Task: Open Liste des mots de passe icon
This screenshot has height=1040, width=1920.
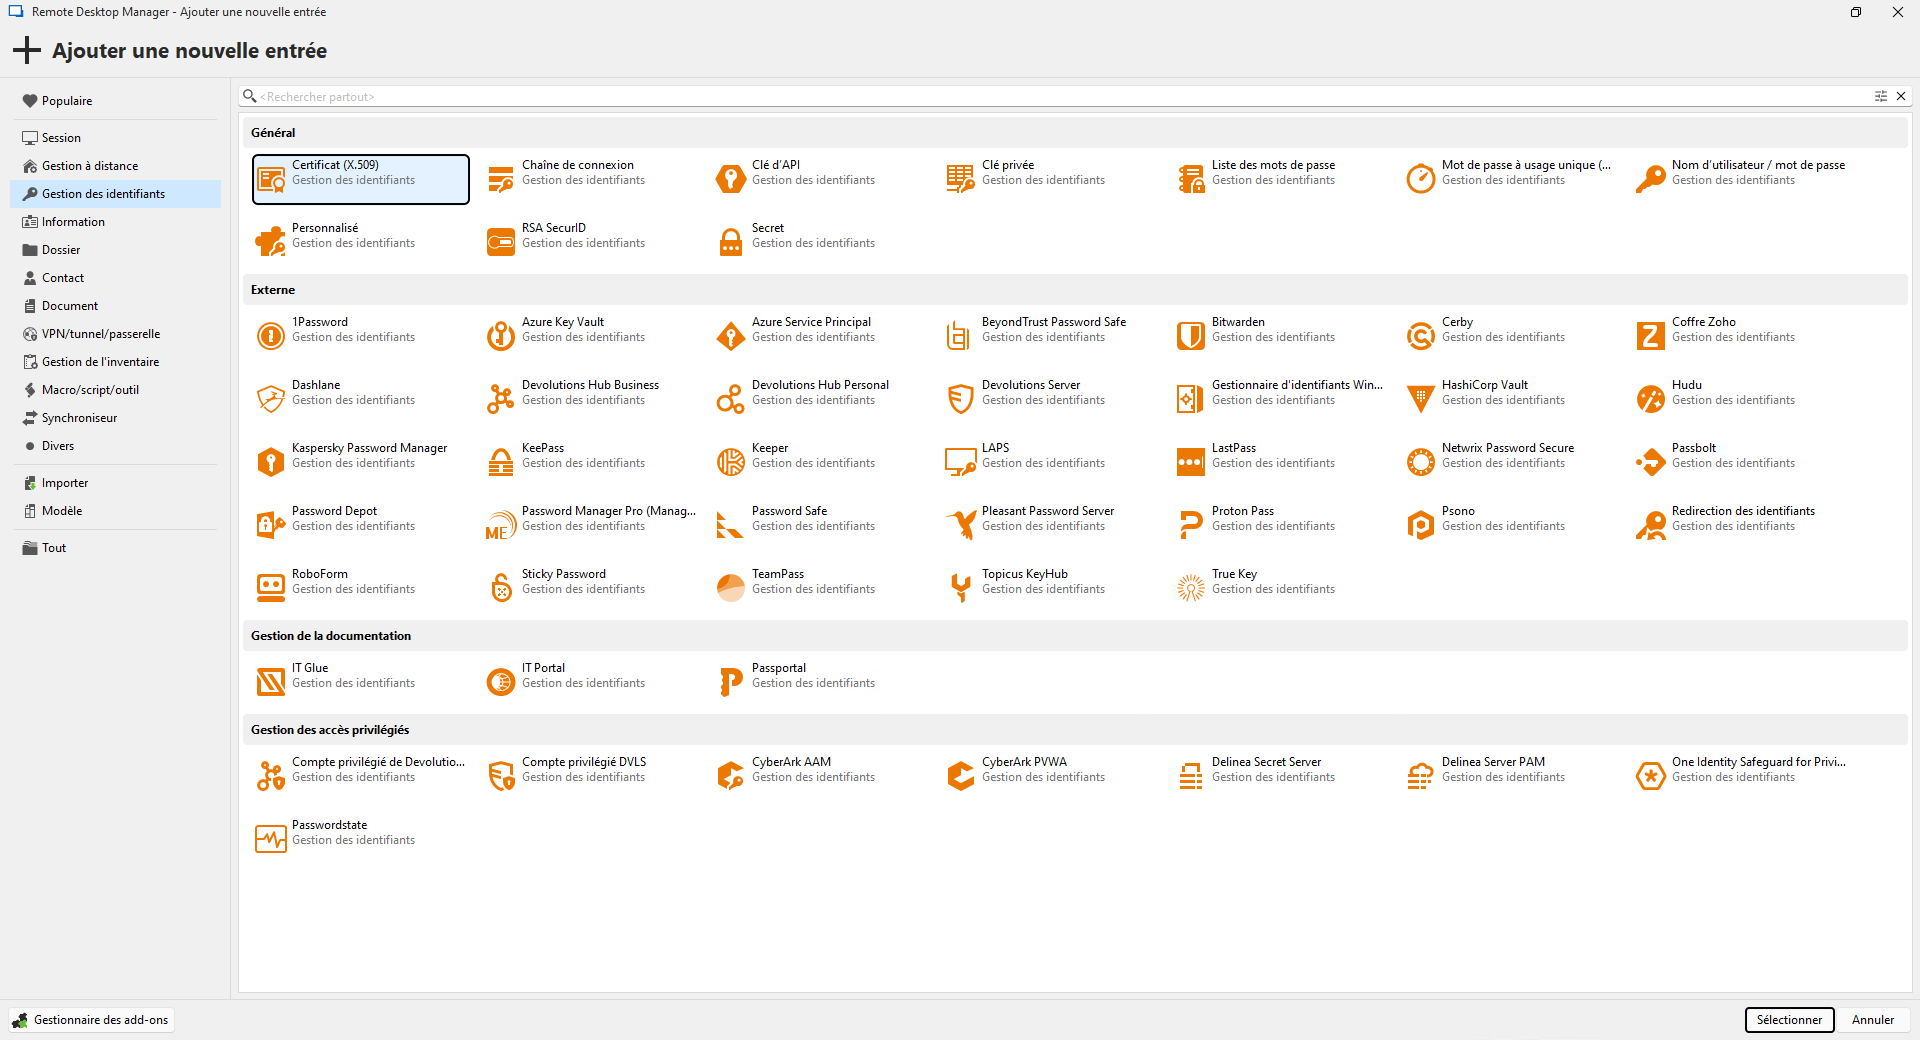Action: click(x=1191, y=179)
